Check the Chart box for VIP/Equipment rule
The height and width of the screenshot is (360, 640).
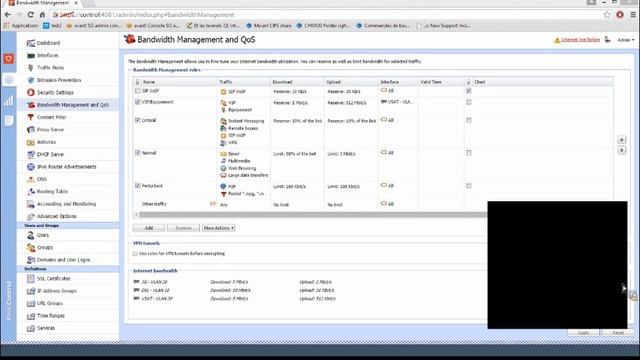coord(469,102)
